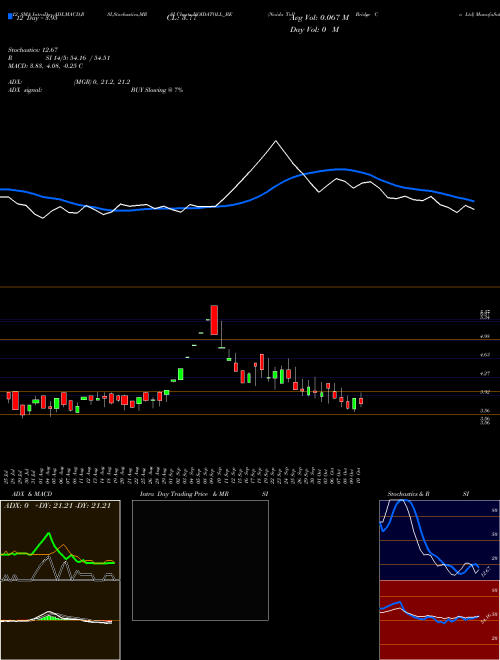This screenshot has height=660, width=500.
Task: Select the 'Day Vol: 0 M' label
Action: pos(314,30)
